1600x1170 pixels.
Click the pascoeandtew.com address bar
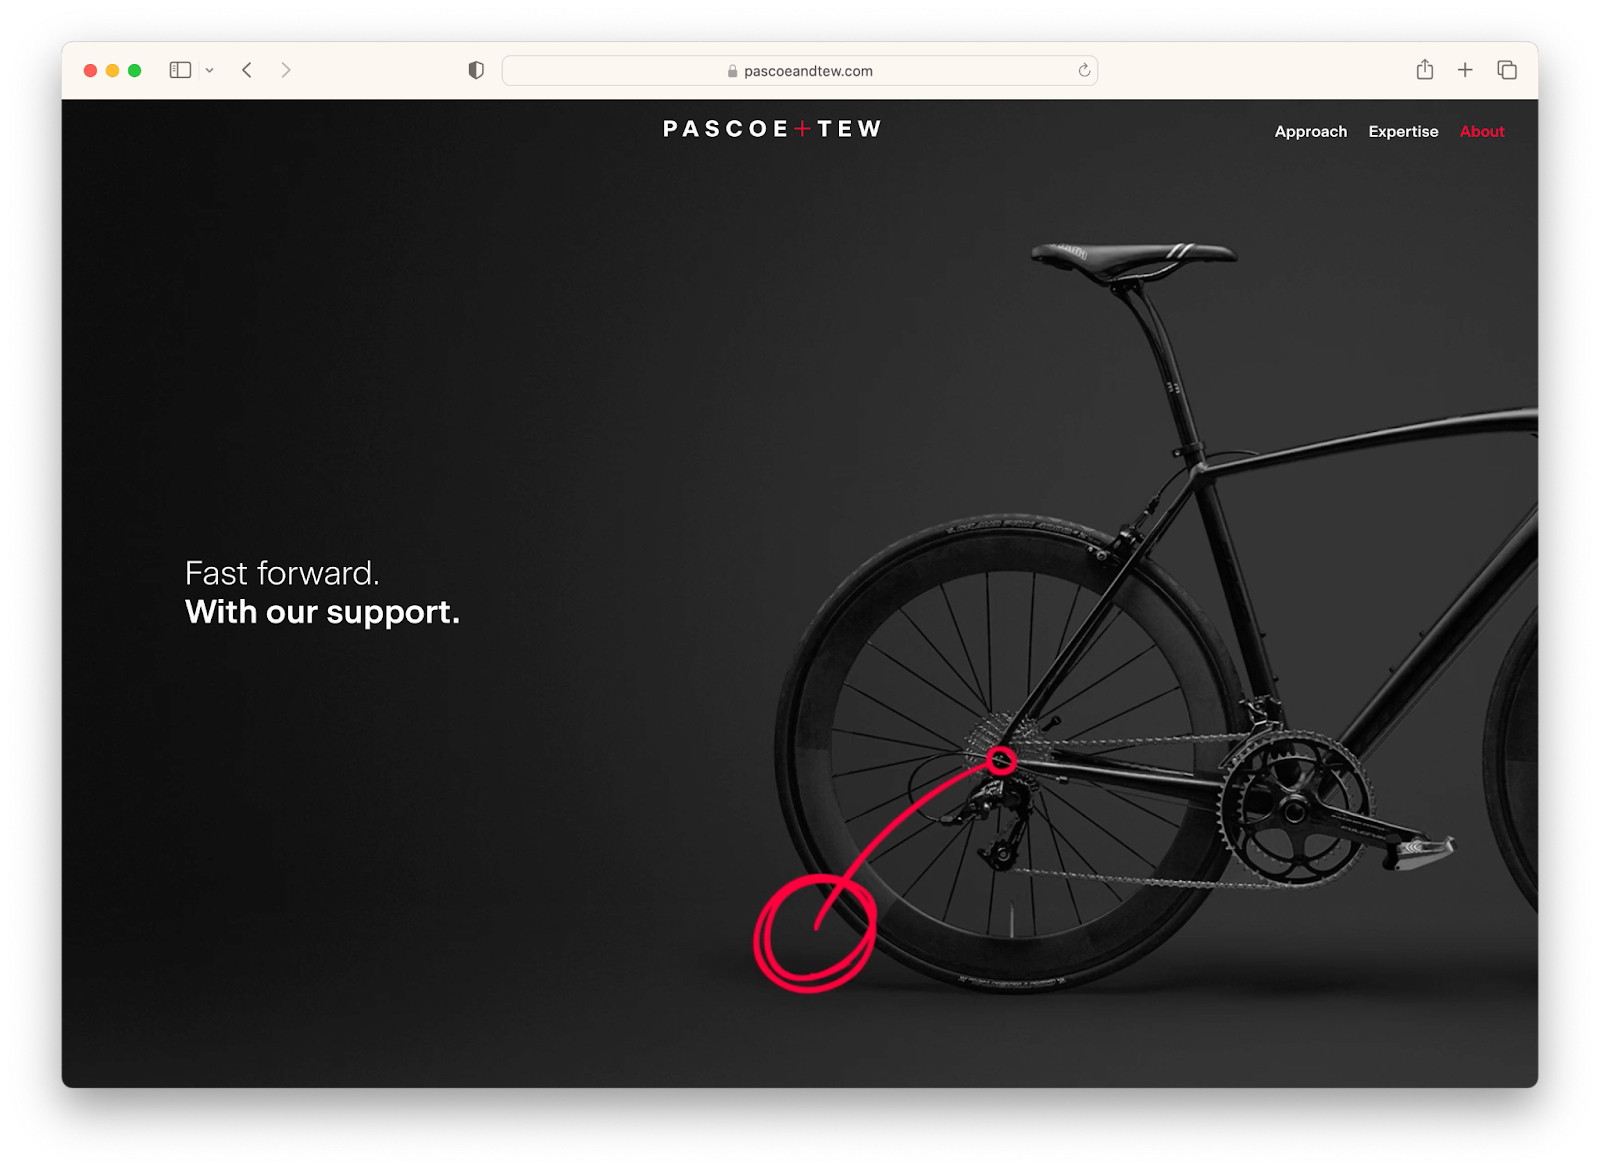click(800, 71)
